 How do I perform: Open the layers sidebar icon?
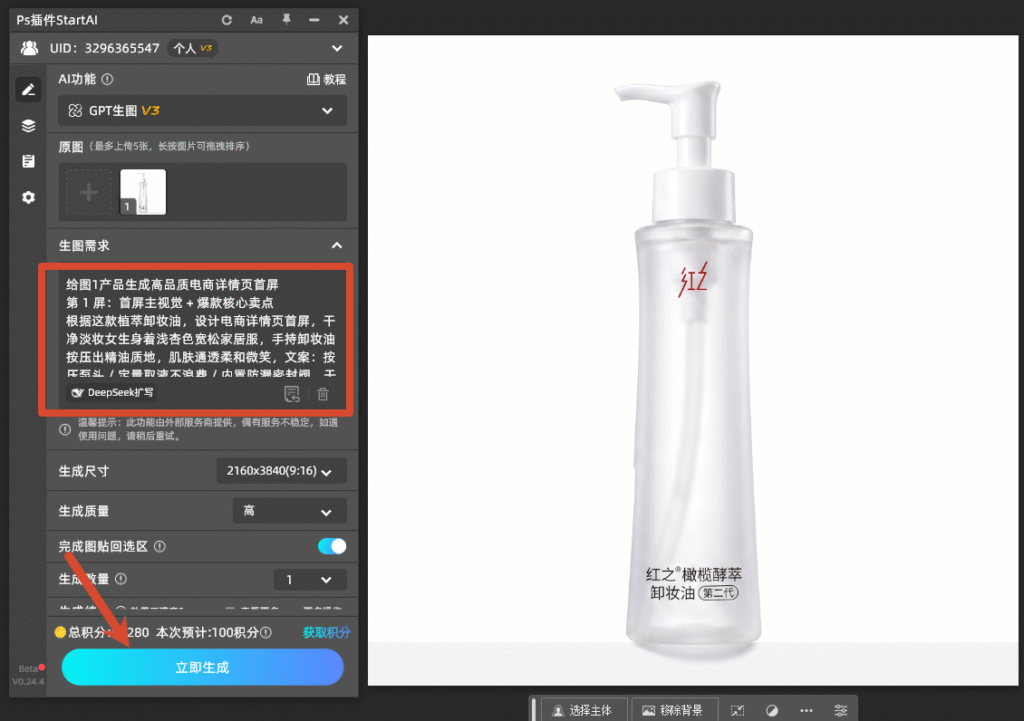[28, 125]
